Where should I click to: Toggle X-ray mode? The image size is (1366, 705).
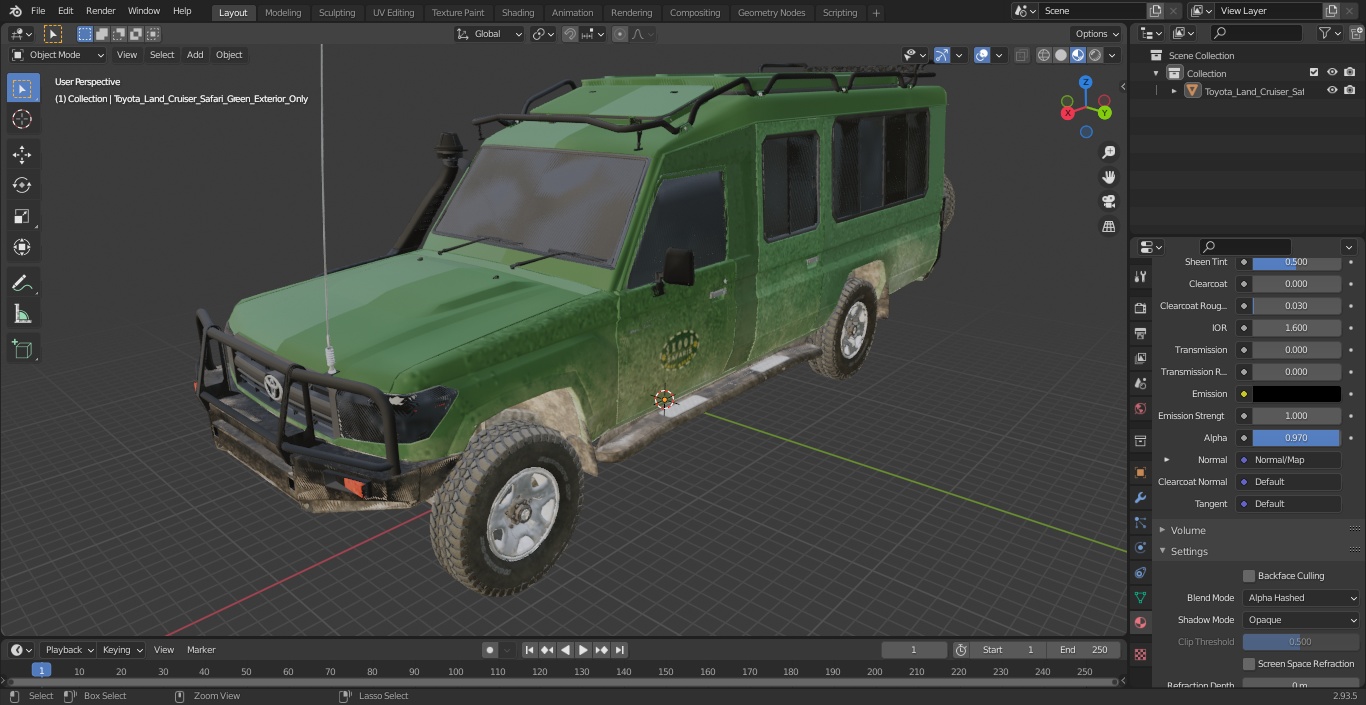(x=1021, y=55)
